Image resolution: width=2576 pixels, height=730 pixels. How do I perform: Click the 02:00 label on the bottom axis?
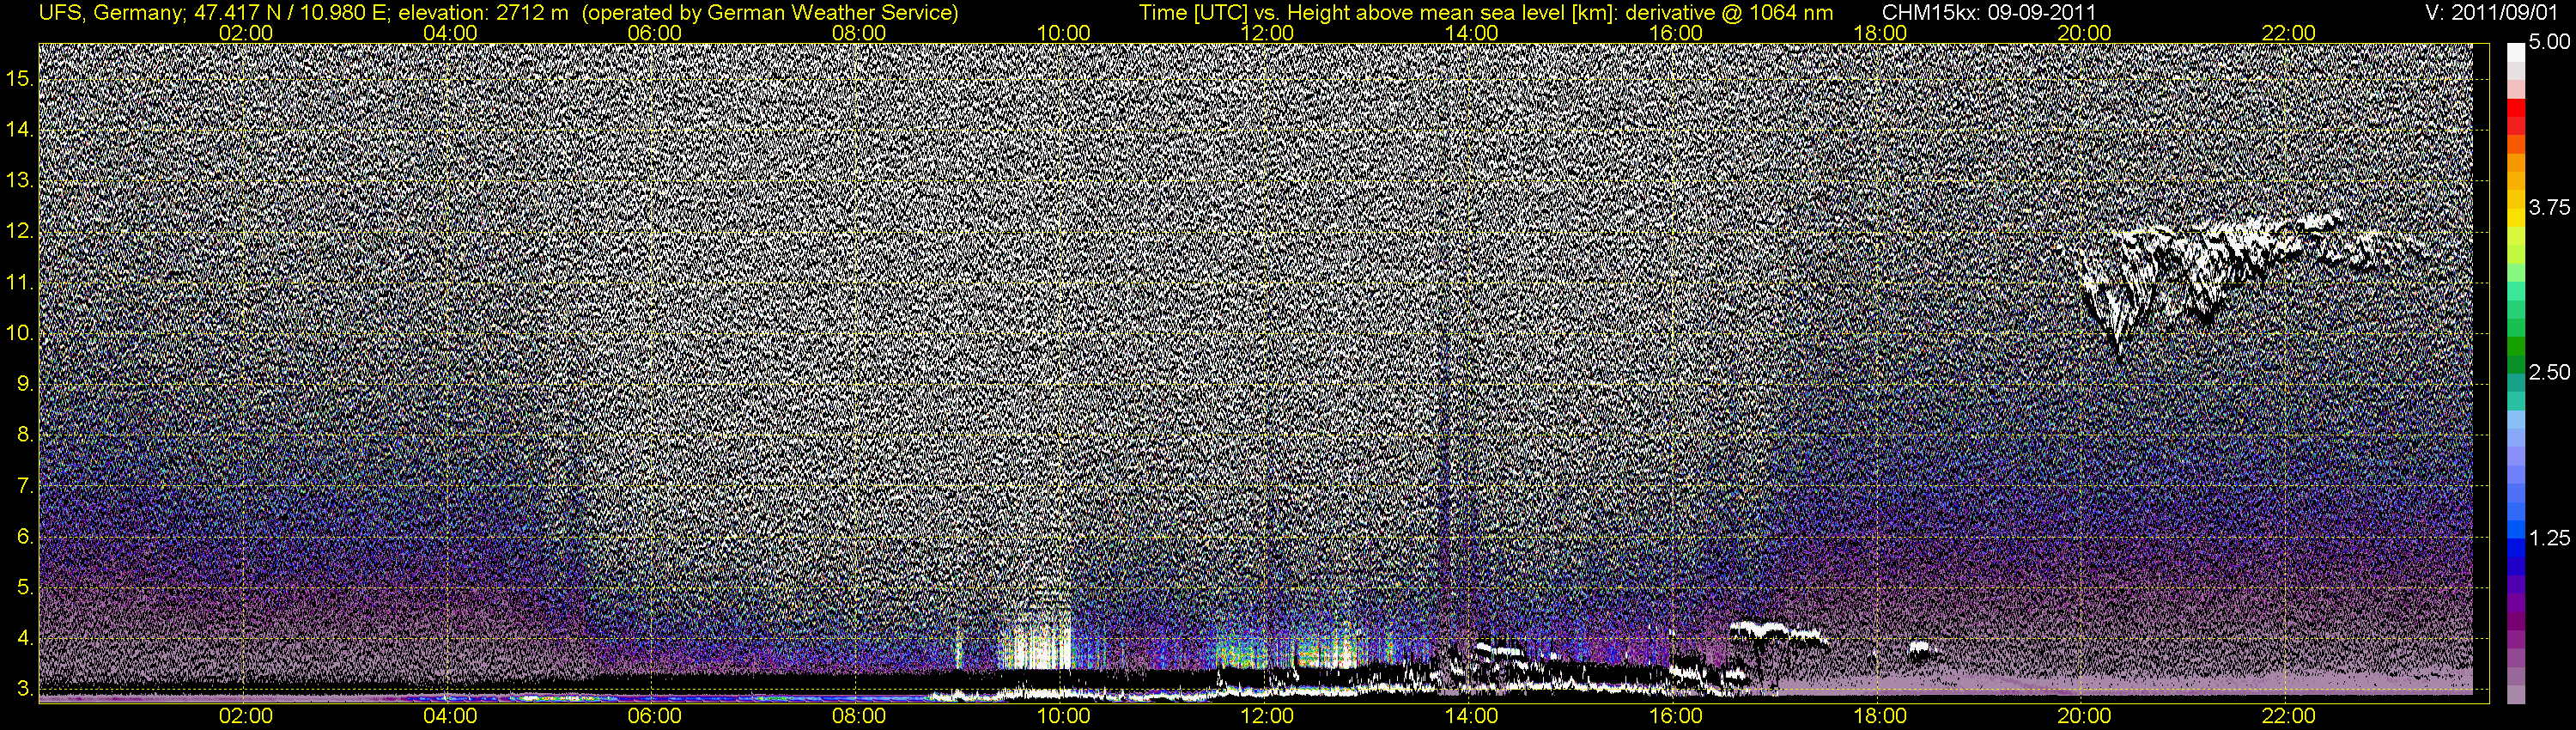(245, 716)
